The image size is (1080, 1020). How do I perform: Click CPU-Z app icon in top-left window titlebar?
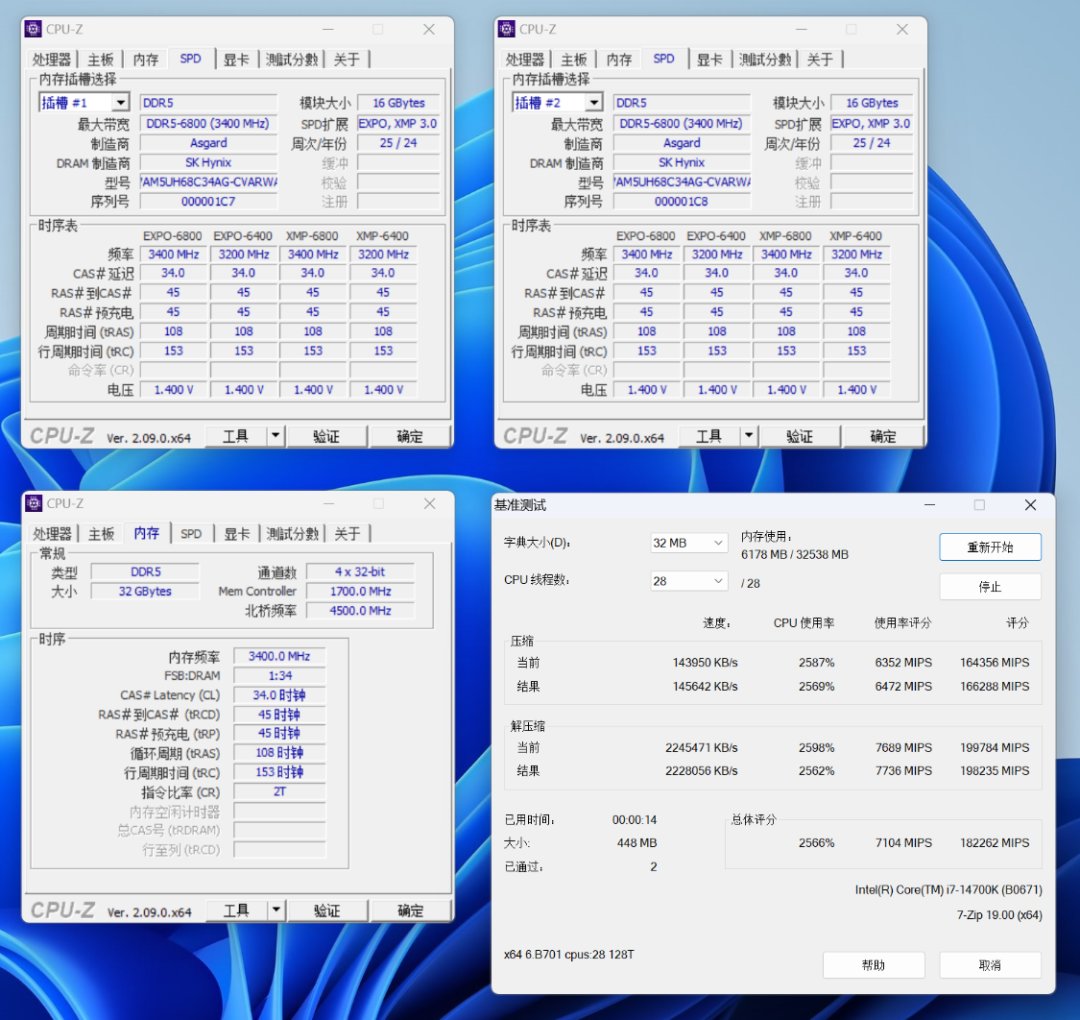(x=33, y=29)
